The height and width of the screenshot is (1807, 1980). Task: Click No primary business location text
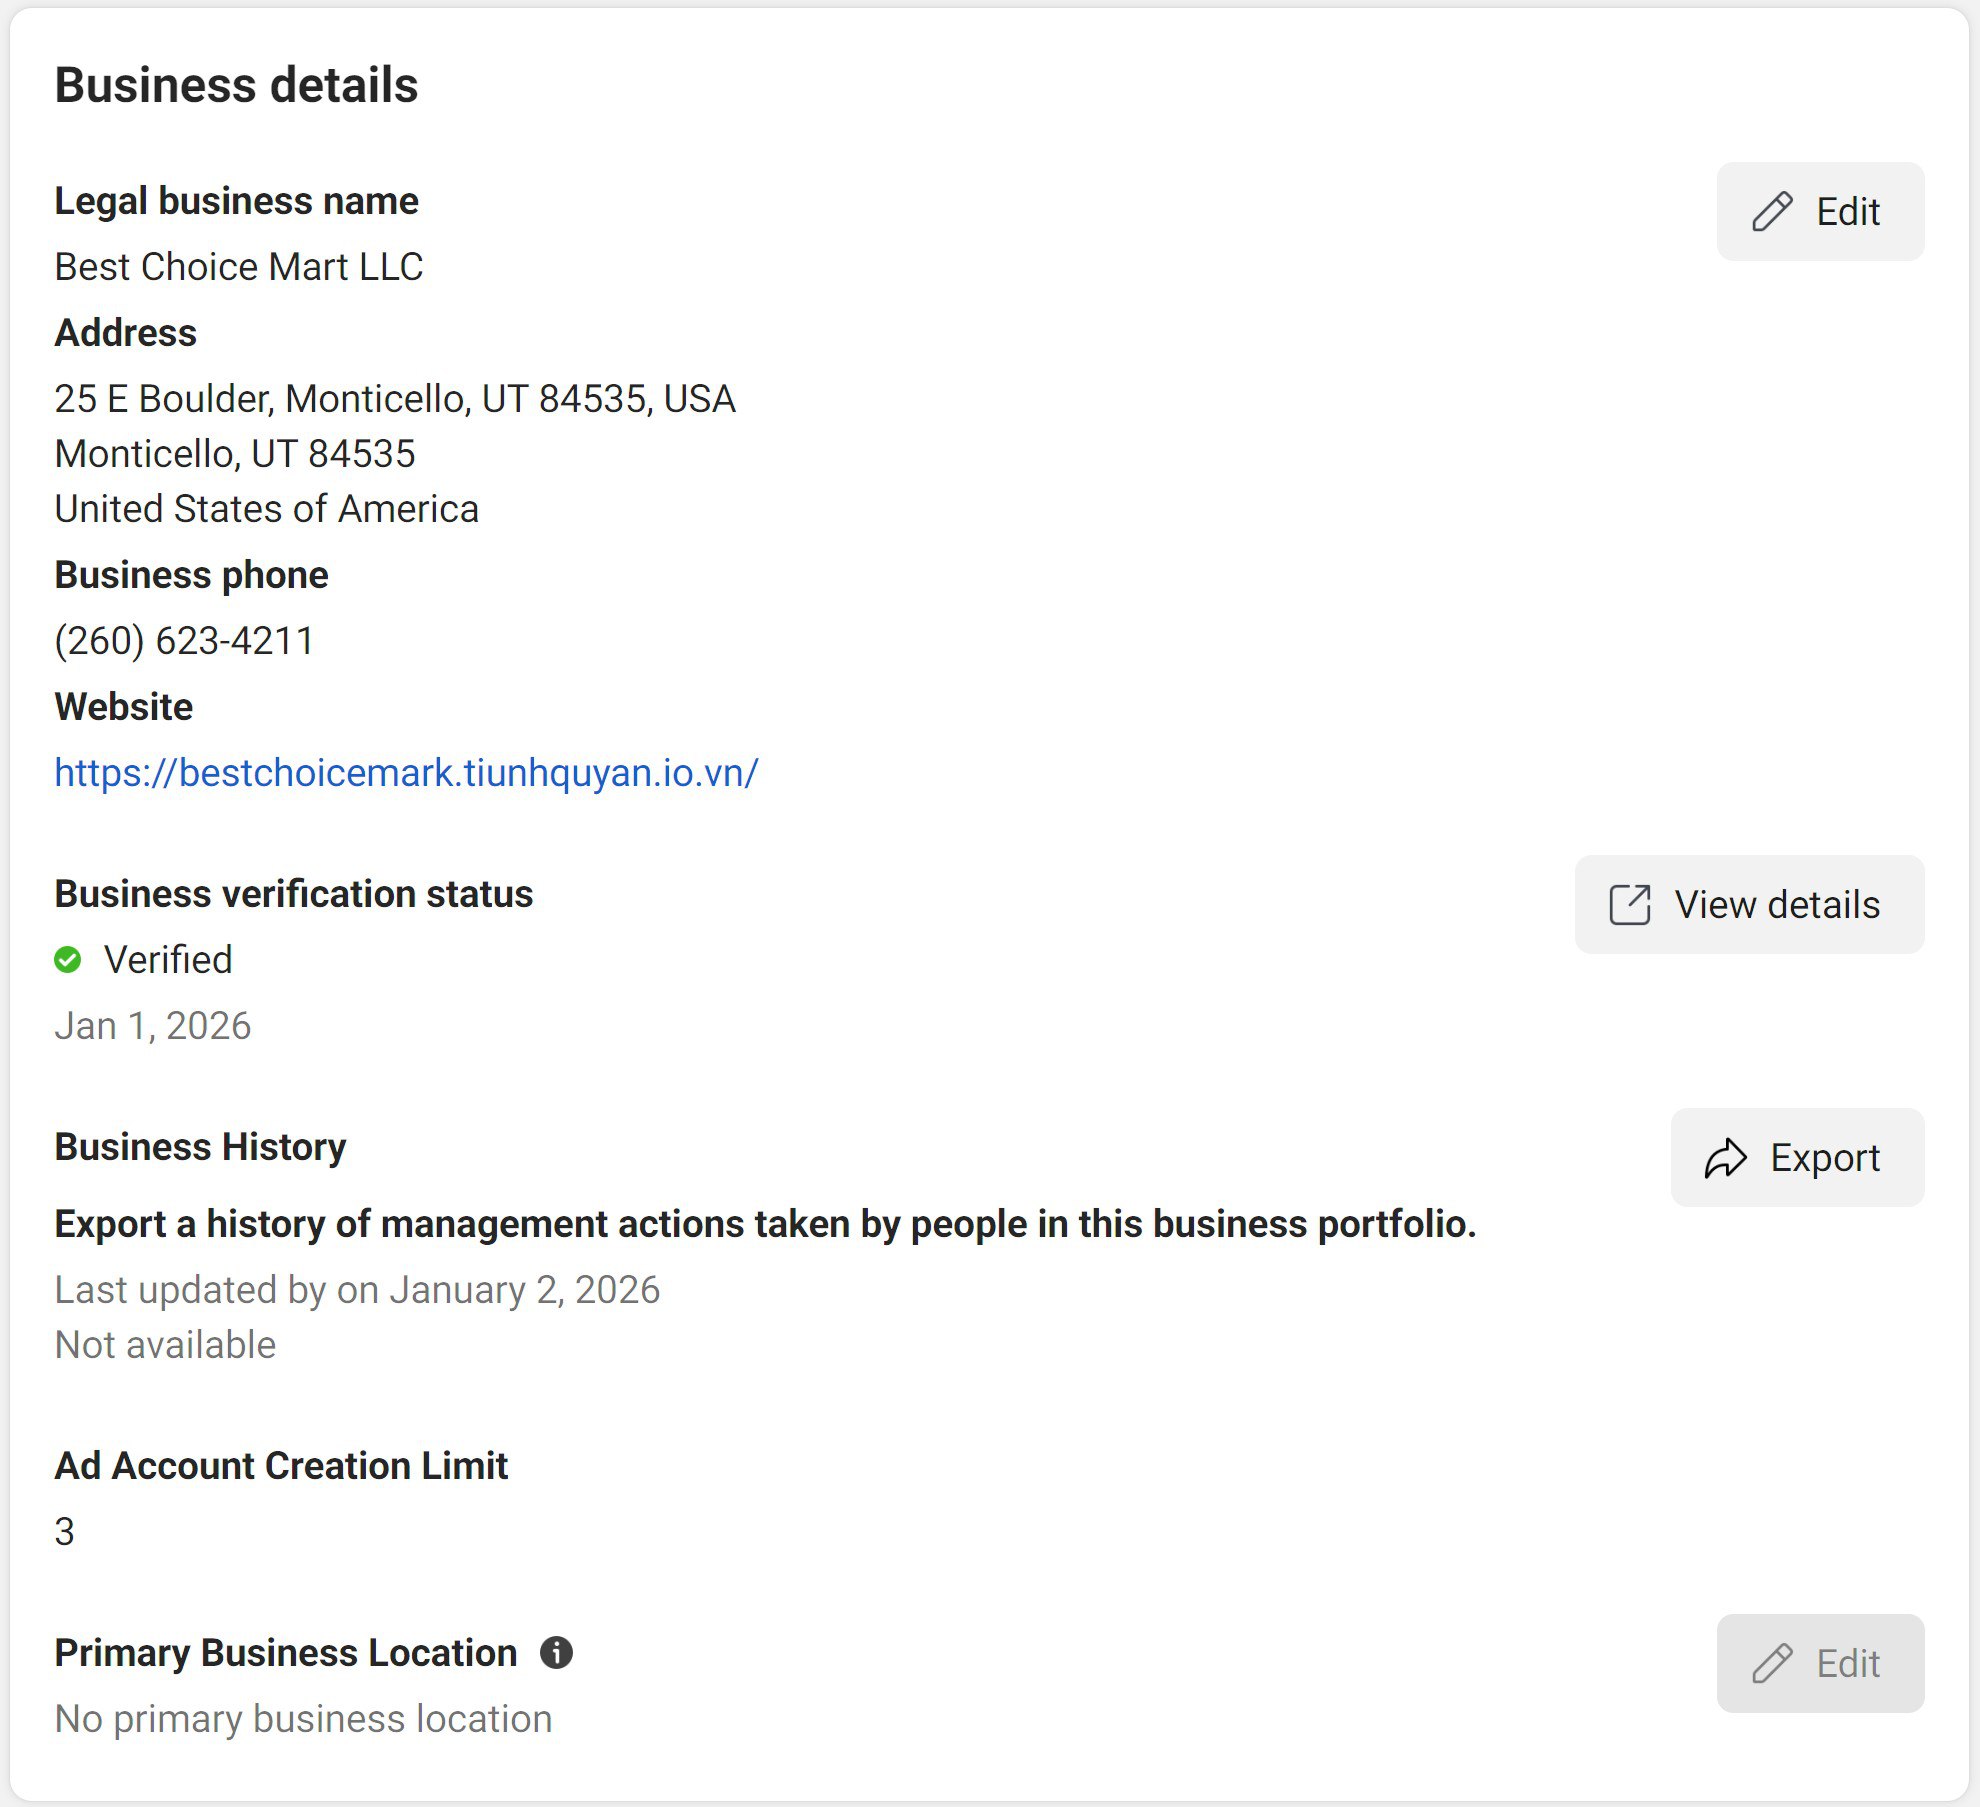click(303, 1719)
